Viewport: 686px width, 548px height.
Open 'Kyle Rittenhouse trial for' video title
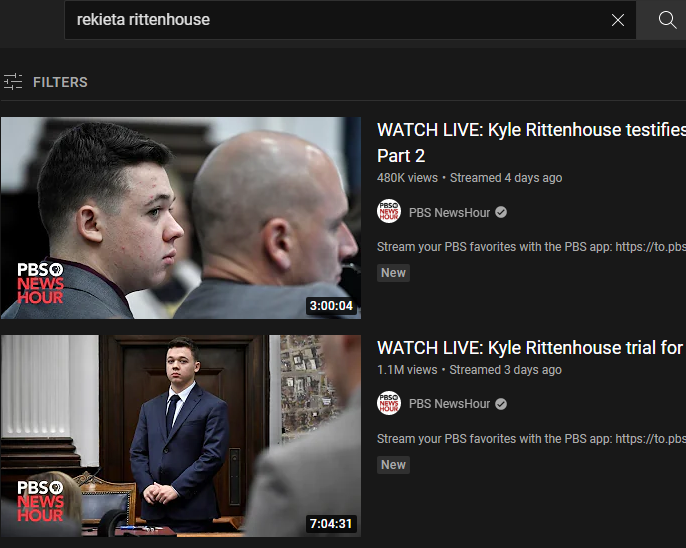(531, 348)
